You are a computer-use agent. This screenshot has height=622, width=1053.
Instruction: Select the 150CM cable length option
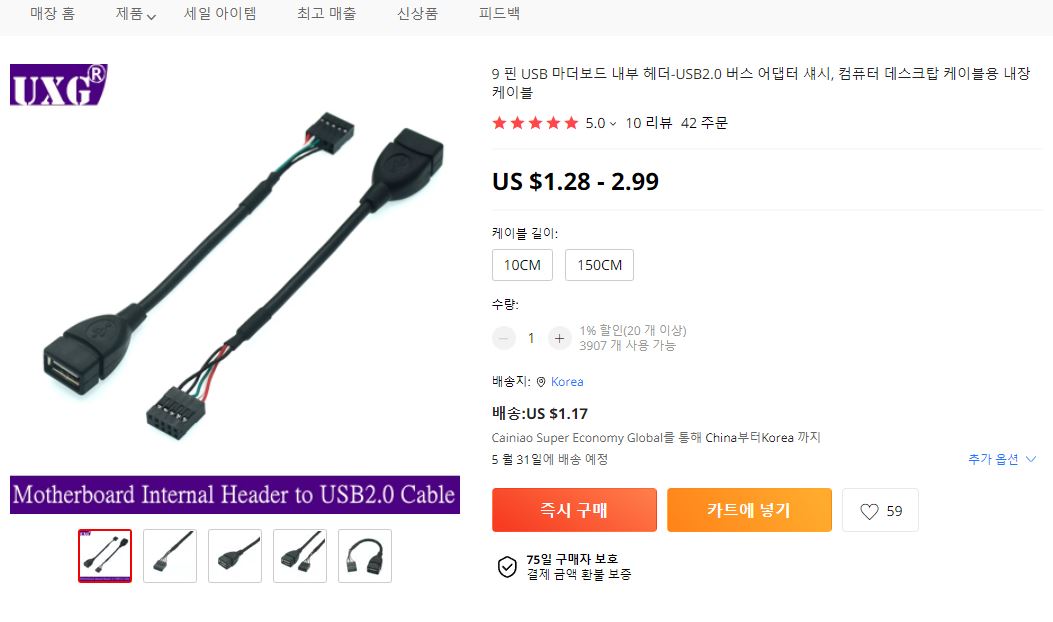tap(599, 265)
